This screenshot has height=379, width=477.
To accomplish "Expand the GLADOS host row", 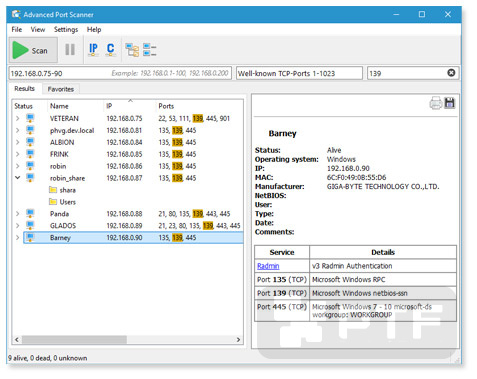I will [18, 226].
